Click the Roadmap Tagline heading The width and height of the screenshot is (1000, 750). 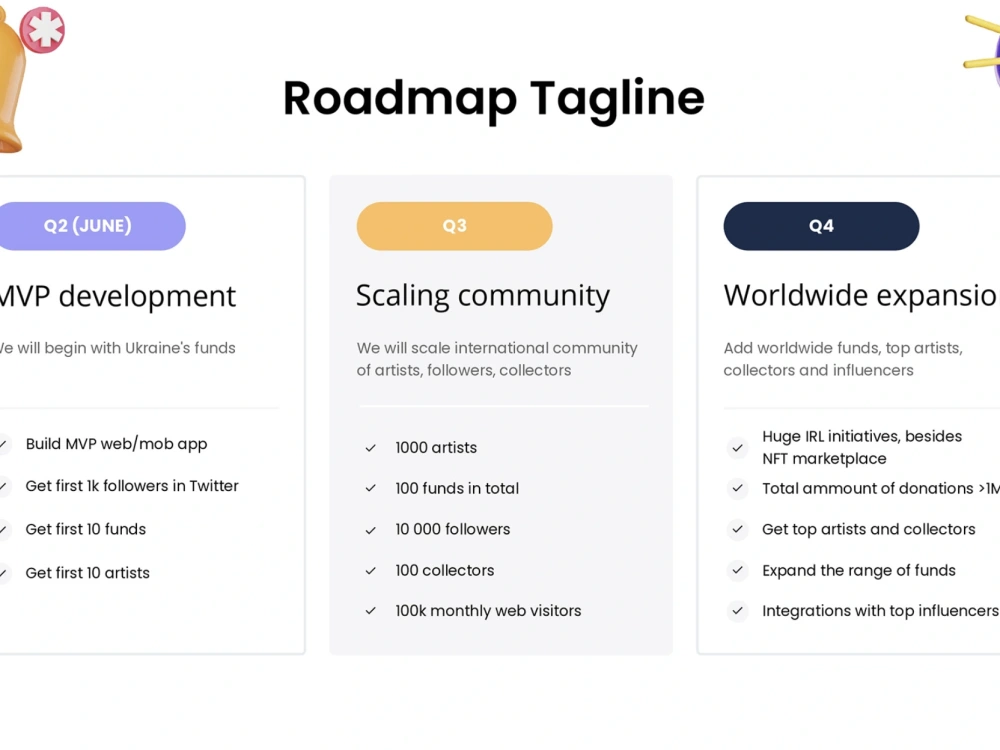pos(494,99)
